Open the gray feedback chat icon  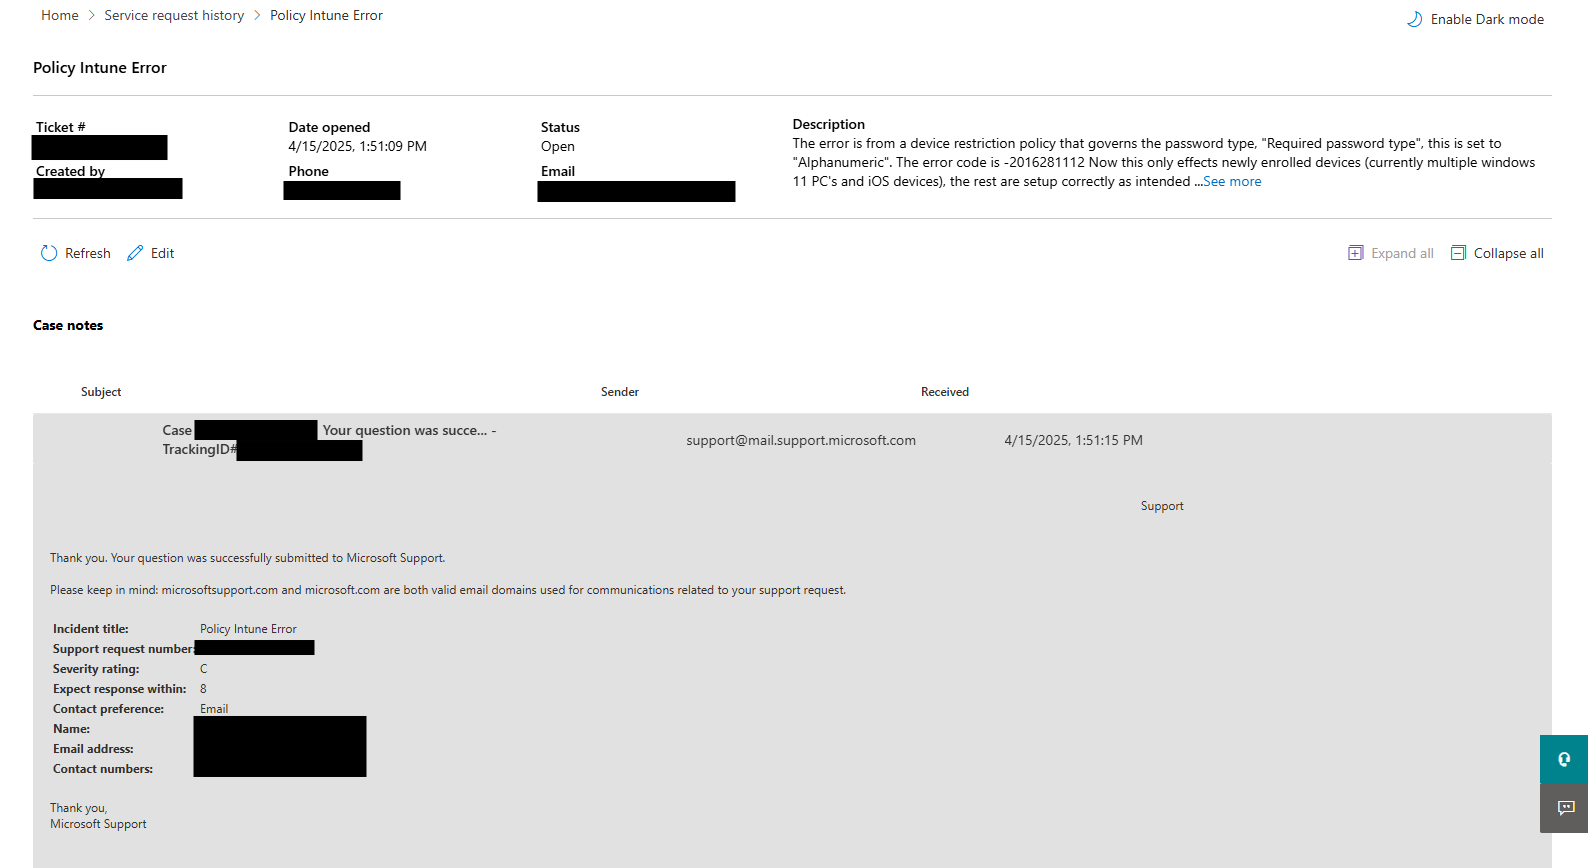[1565, 808]
